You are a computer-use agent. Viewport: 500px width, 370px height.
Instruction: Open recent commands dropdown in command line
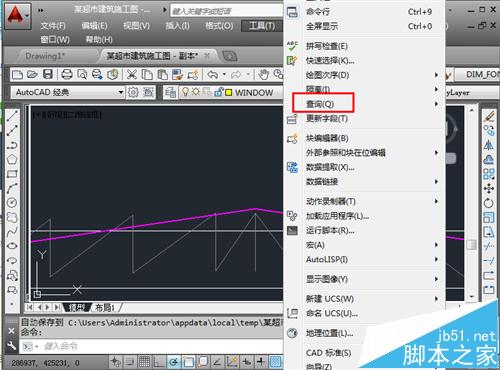pos(29,347)
